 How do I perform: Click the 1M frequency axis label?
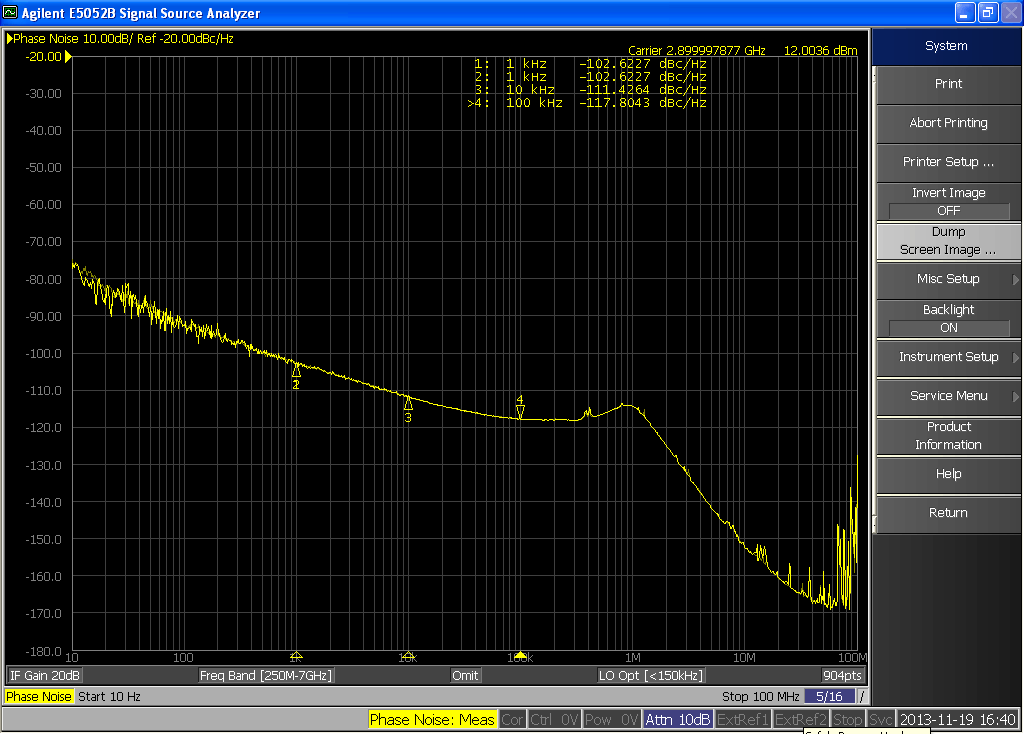pyautogui.click(x=632, y=658)
